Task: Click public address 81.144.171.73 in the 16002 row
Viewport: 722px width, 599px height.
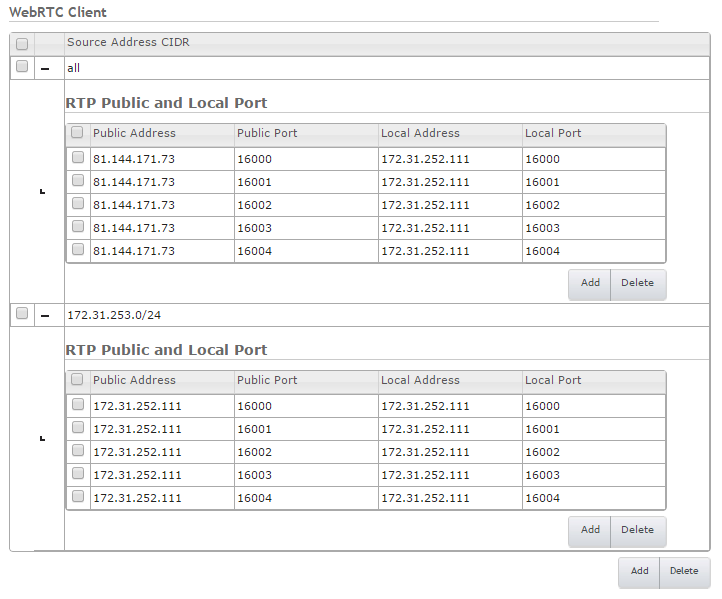Action: [134, 205]
